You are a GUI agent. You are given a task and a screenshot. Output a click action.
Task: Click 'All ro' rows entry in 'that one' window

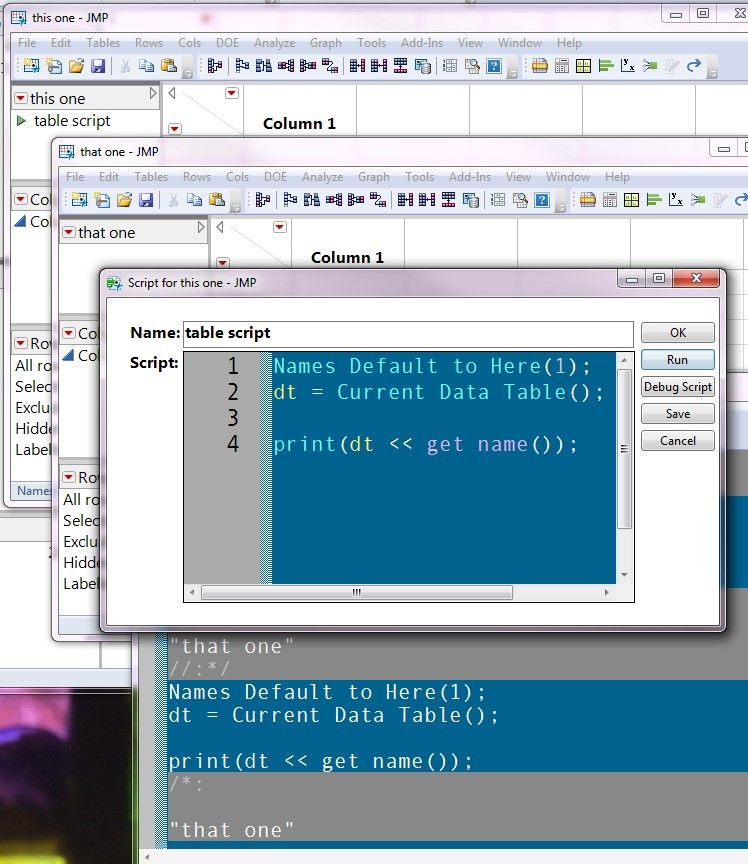(81, 499)
